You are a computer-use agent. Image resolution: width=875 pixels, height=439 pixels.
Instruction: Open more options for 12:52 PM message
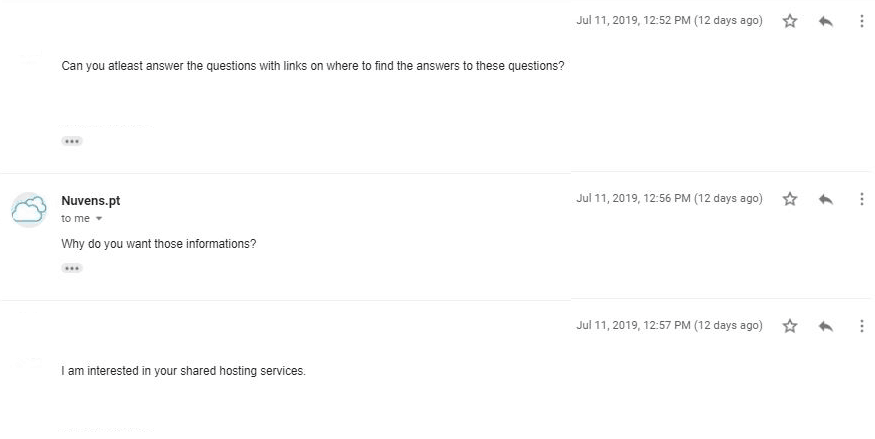click(x=862, y=21)
